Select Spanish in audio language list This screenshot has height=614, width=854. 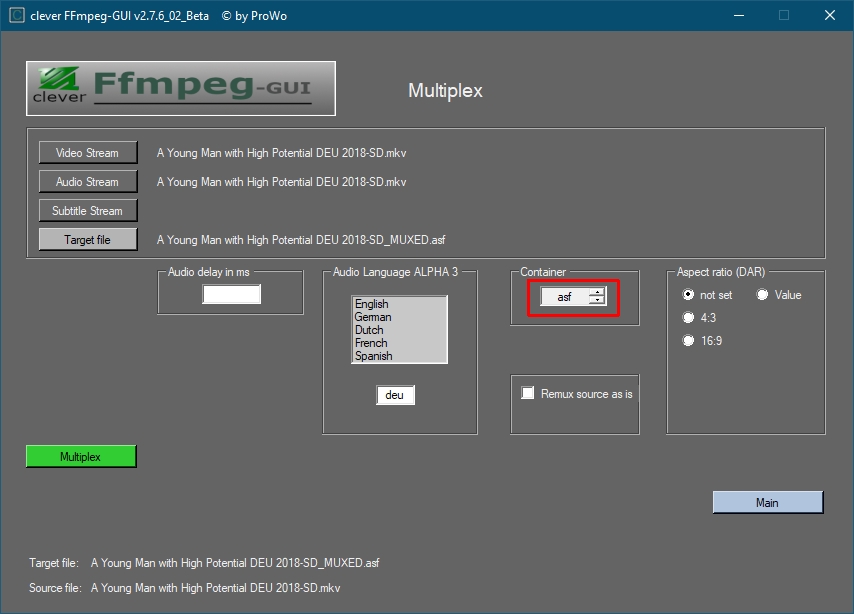click(374, 356)
